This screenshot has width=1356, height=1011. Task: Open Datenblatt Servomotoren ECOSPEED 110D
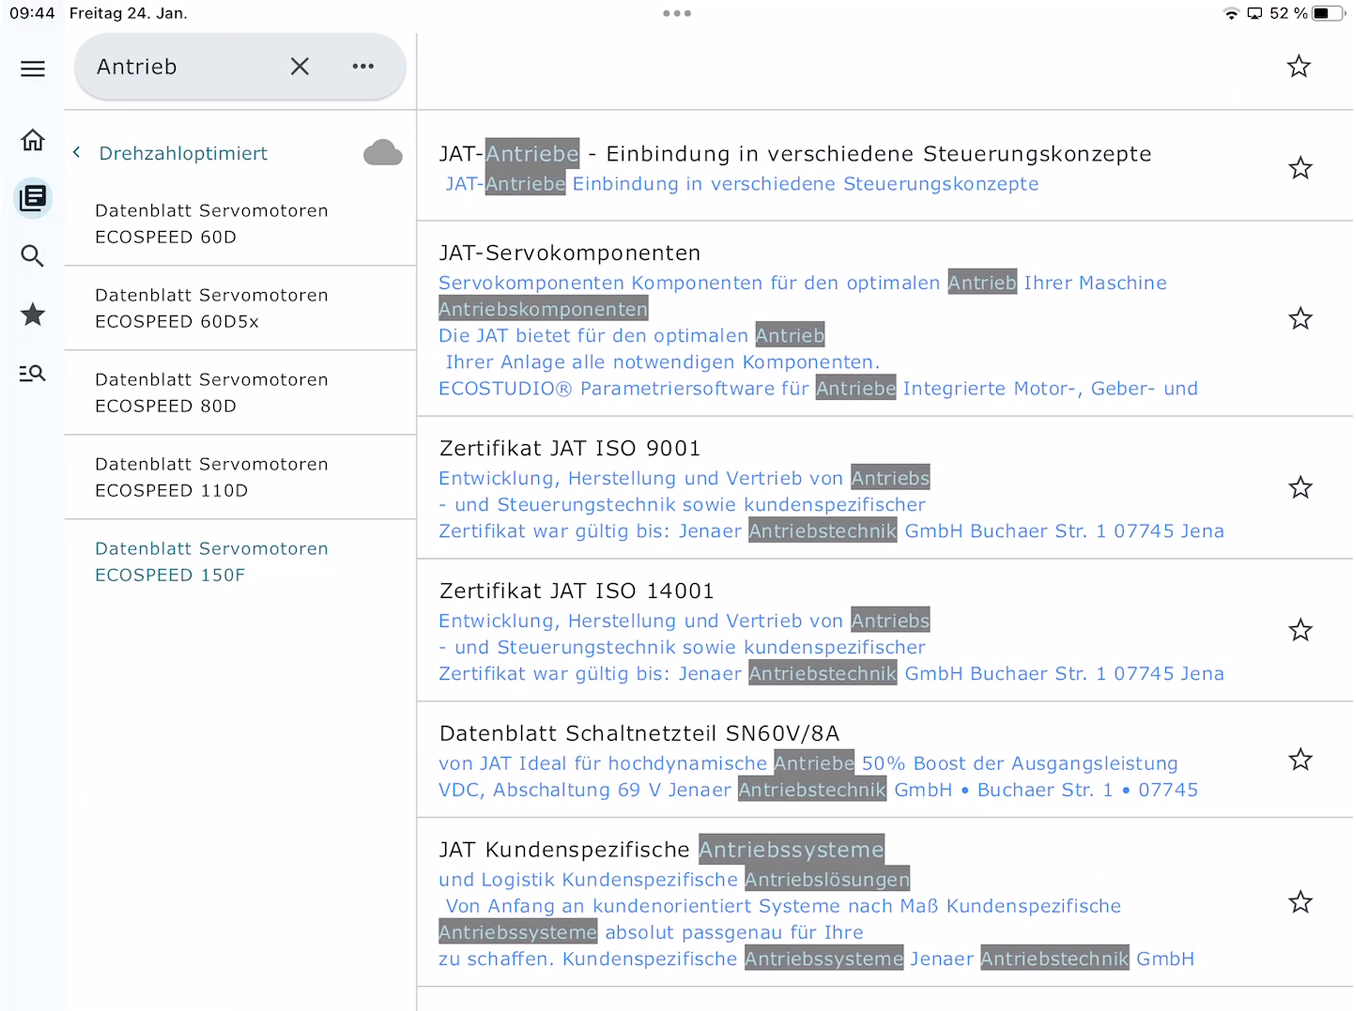(x=241, y=477)
